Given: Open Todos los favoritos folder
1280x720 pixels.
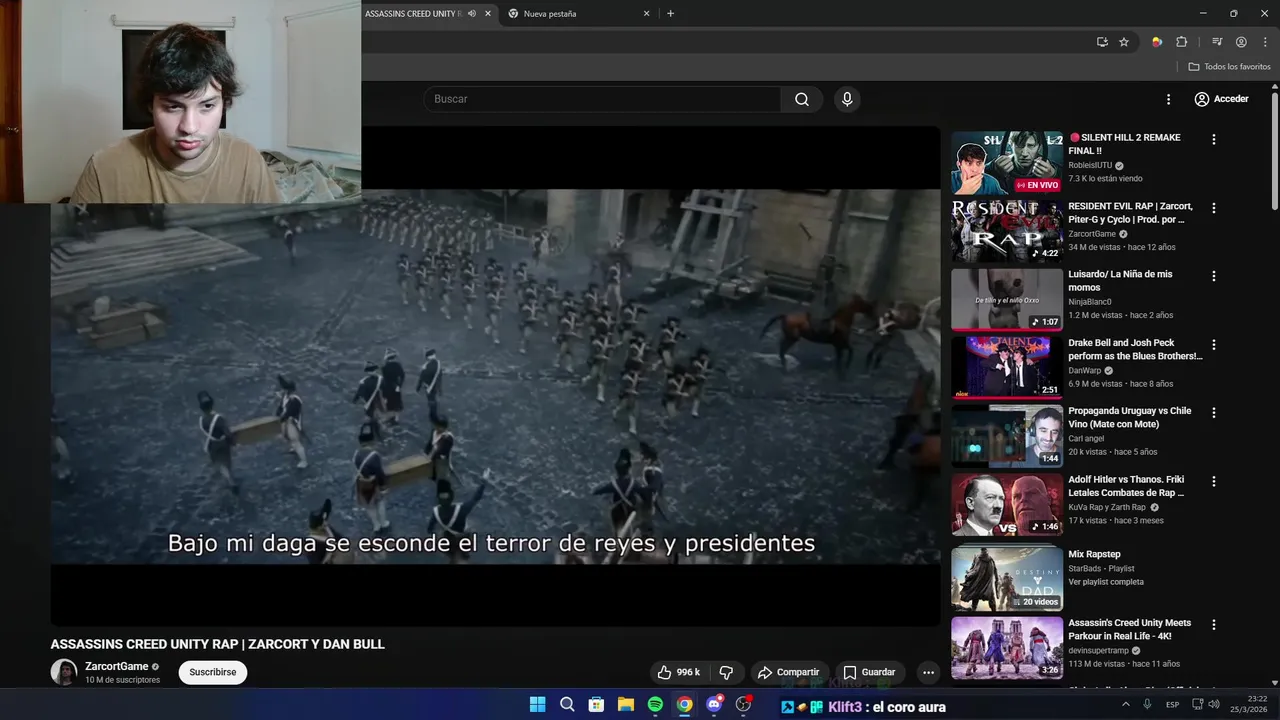Looking at the screenshot, I should click(x=1229, y=67).
